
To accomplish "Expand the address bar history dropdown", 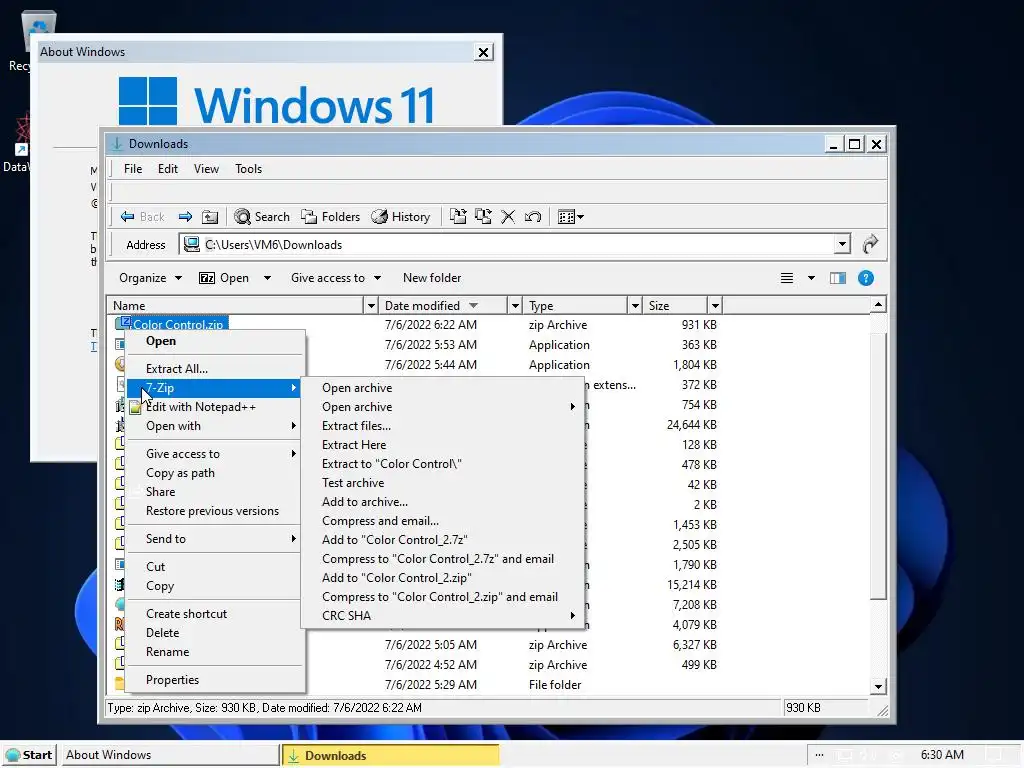I will [x=842, y=244].
